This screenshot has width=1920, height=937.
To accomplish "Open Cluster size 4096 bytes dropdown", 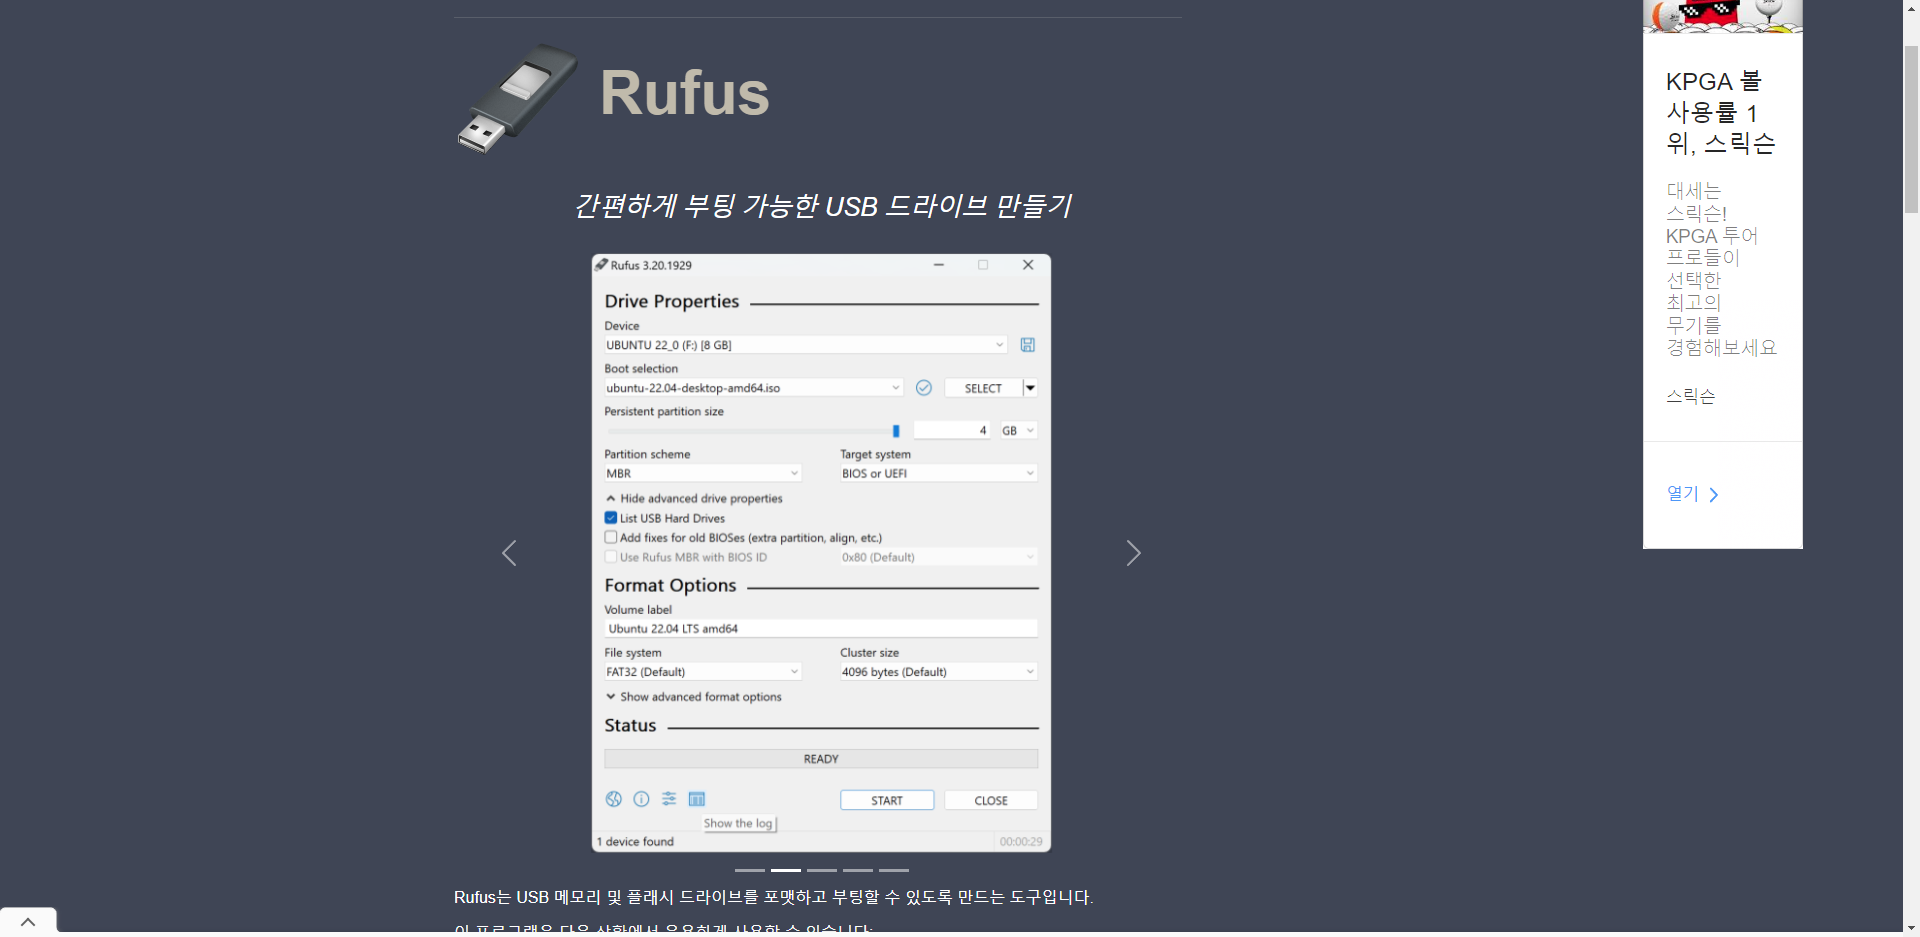I will pos(939,672).
